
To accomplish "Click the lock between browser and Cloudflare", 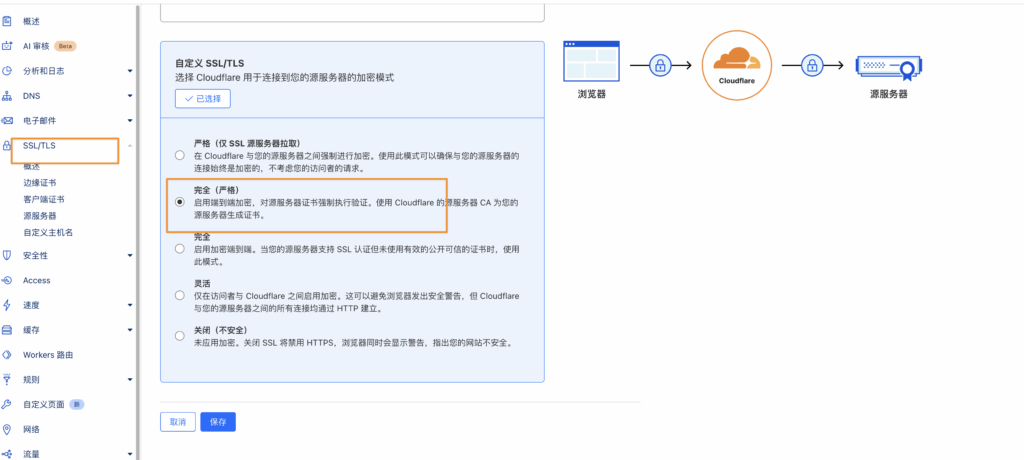I will click(x=660, y=65).
